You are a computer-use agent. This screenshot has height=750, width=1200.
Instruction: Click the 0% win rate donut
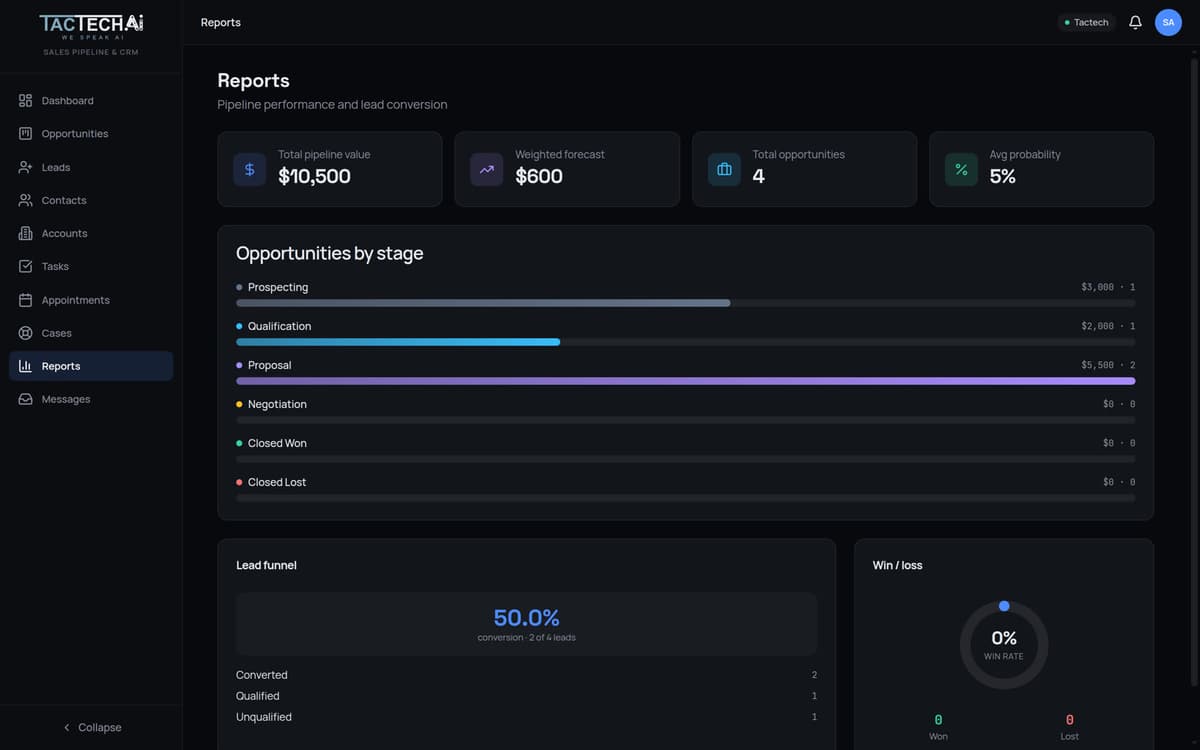[x=1004, y=645]
